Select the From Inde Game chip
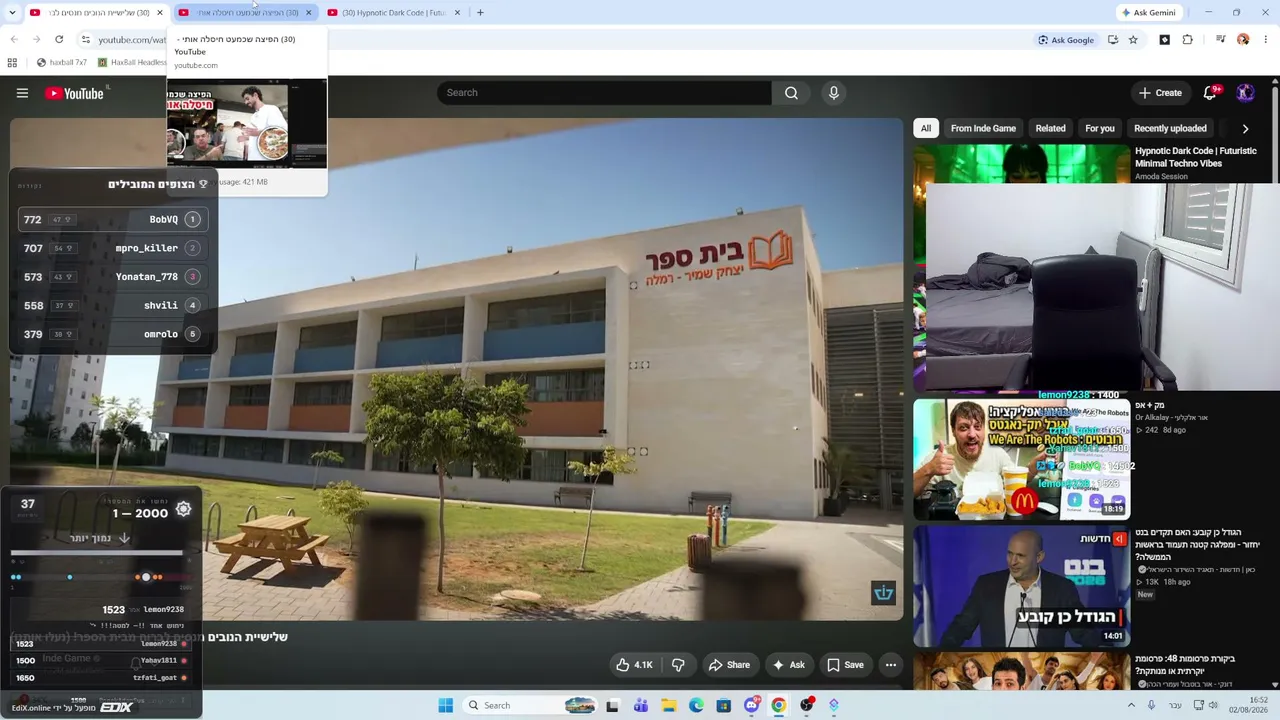The height and width of the screenshot is (720, 1280). pyautogui.click(x=983, y=128)
